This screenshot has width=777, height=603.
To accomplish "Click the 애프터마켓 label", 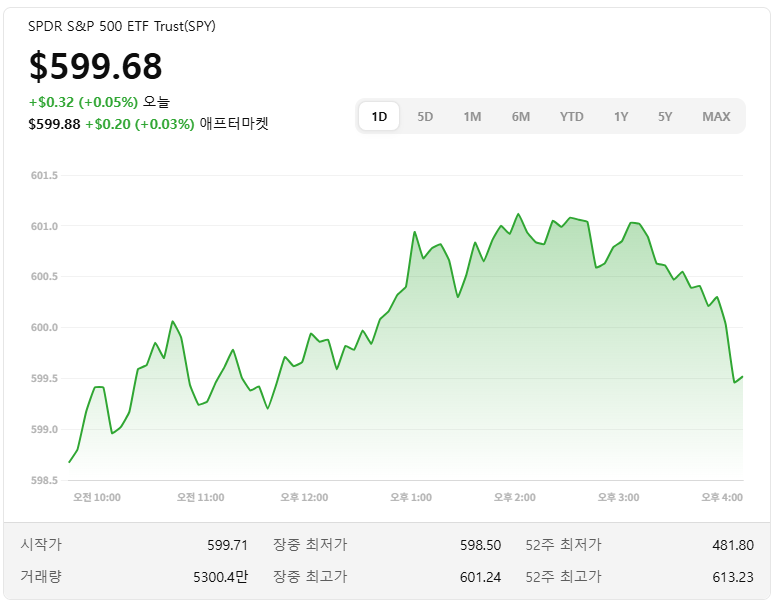I will point(234,123).
